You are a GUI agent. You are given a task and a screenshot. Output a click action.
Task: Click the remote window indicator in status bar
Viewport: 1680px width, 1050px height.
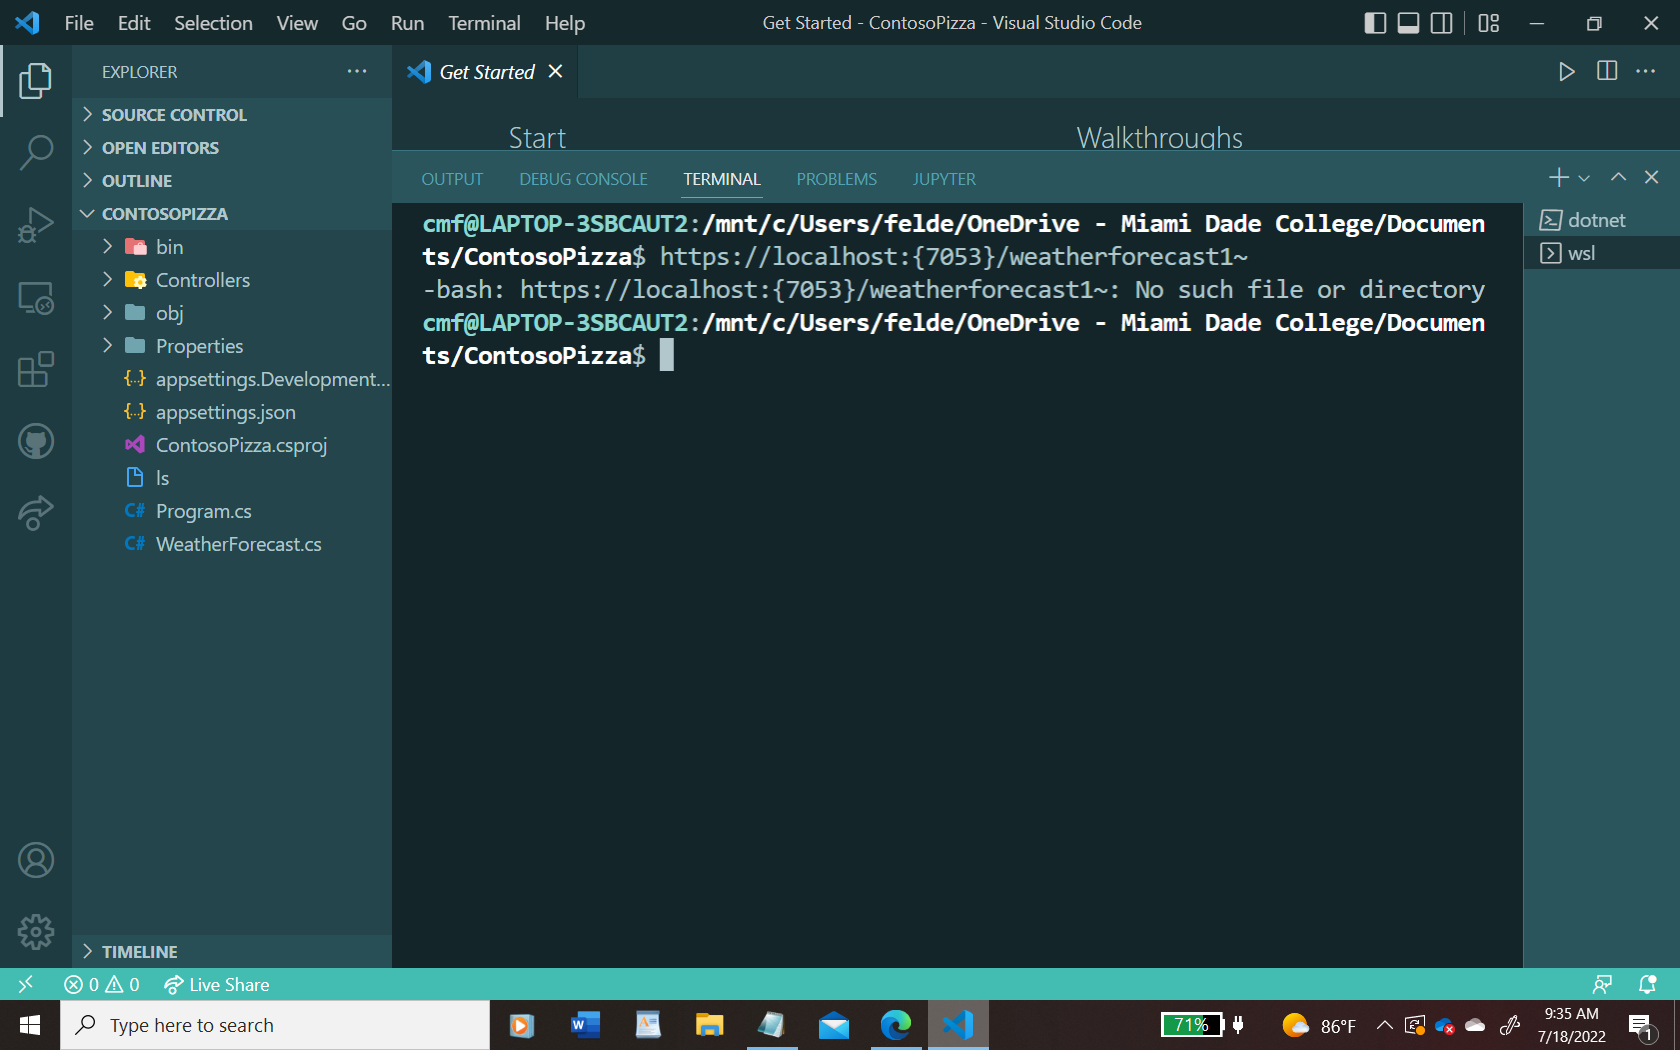point(26,985)
